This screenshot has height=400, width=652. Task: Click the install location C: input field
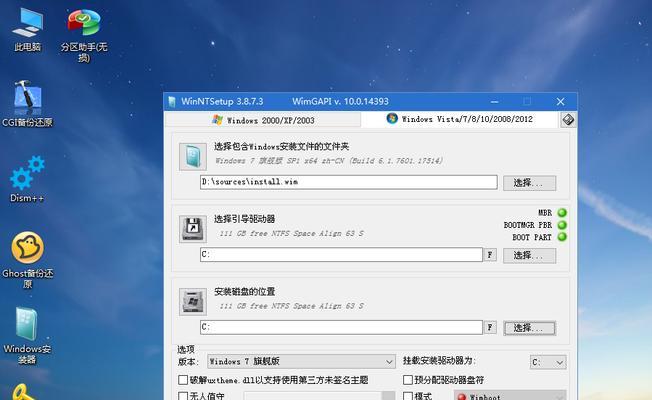point(341,327)
